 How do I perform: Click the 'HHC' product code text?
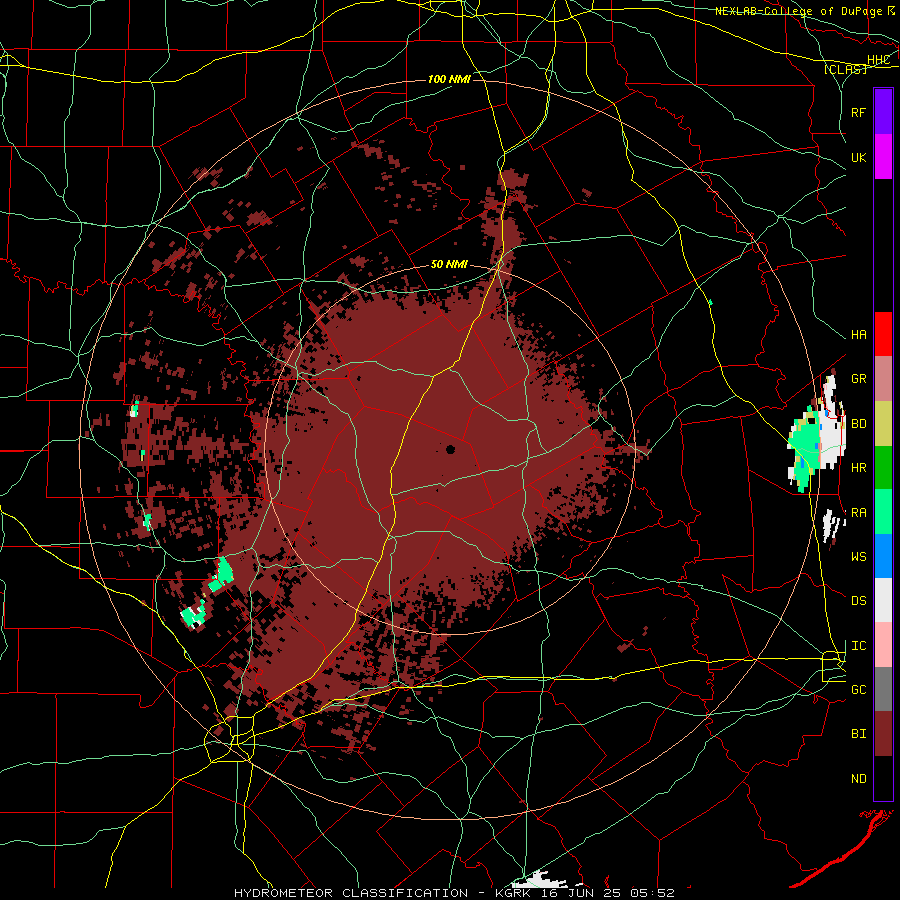coord(879,60)
